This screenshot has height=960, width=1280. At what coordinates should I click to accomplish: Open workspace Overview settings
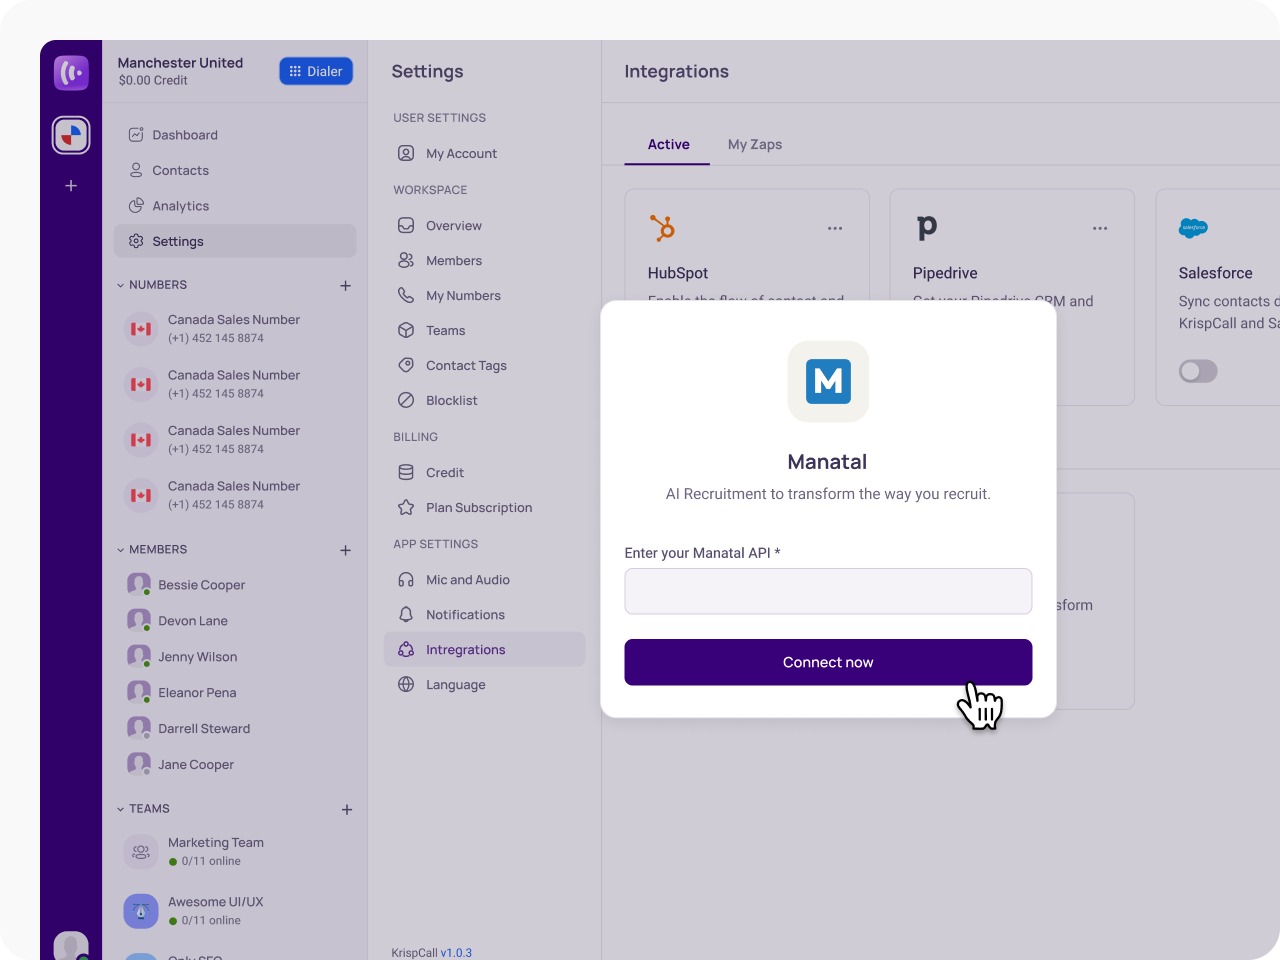(x=485, y=226)
